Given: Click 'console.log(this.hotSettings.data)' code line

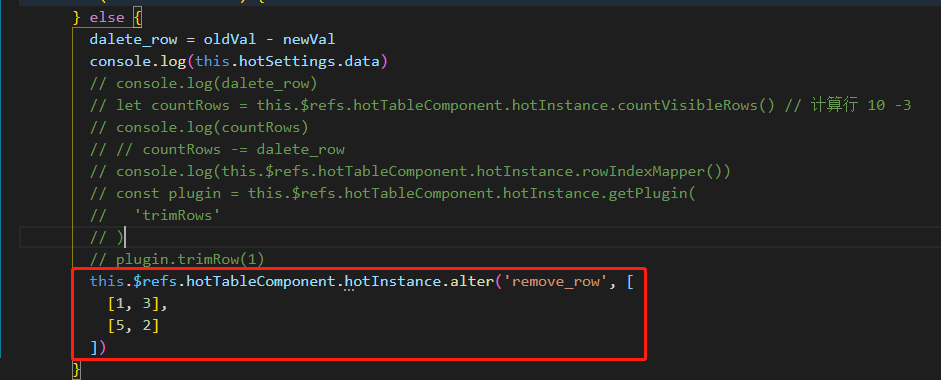Looking at the screenshot, I should [239, 61].
